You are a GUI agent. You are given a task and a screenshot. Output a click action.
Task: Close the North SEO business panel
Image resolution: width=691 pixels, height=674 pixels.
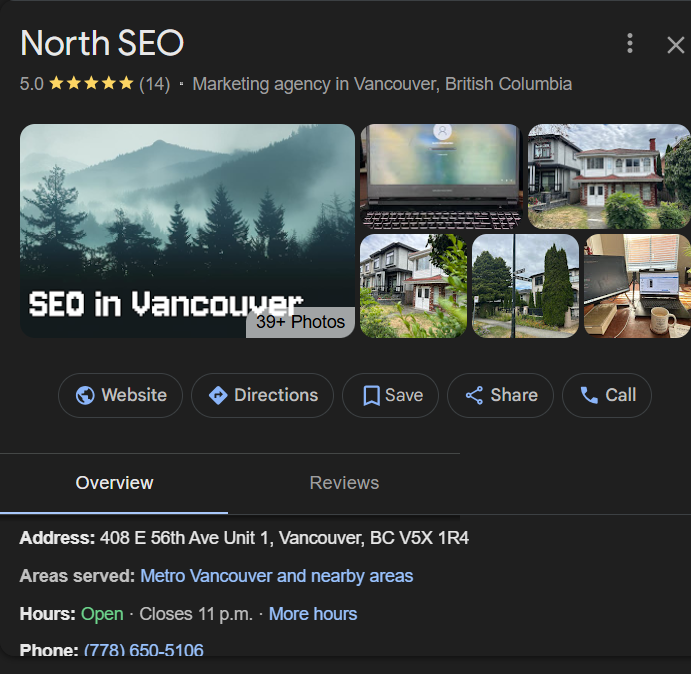pyautogui.click(x=675, y=44)
